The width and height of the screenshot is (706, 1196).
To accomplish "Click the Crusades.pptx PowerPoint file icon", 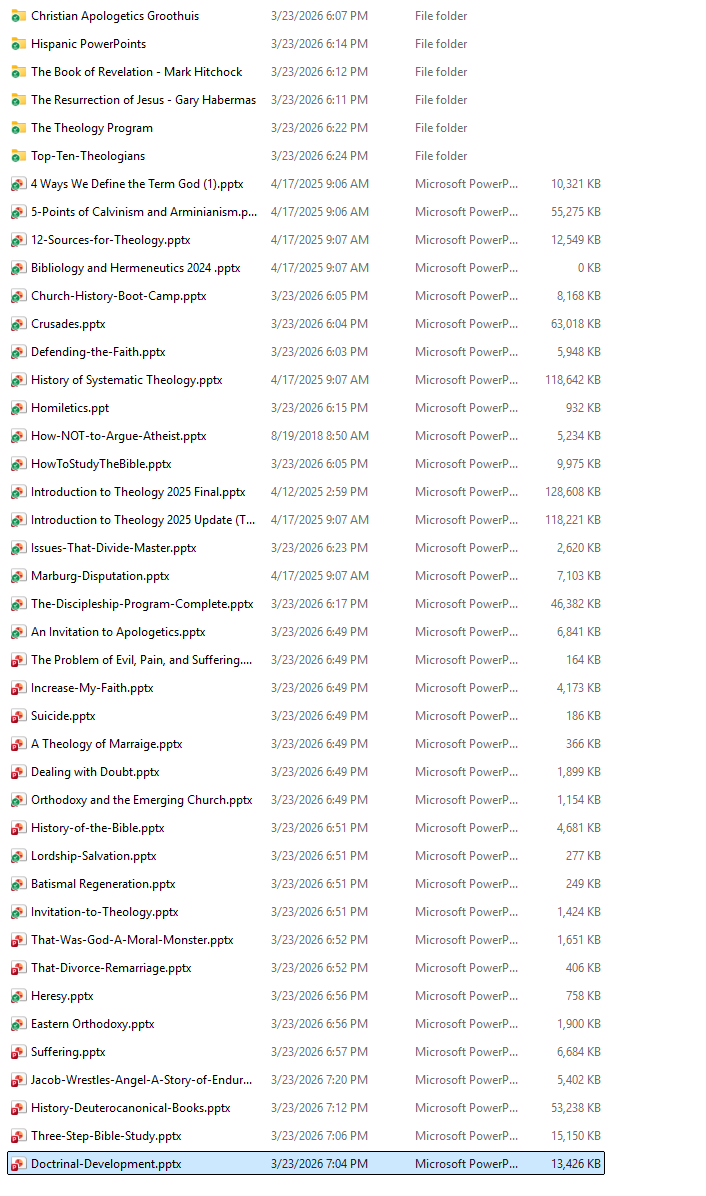I will tap(18, 324).
